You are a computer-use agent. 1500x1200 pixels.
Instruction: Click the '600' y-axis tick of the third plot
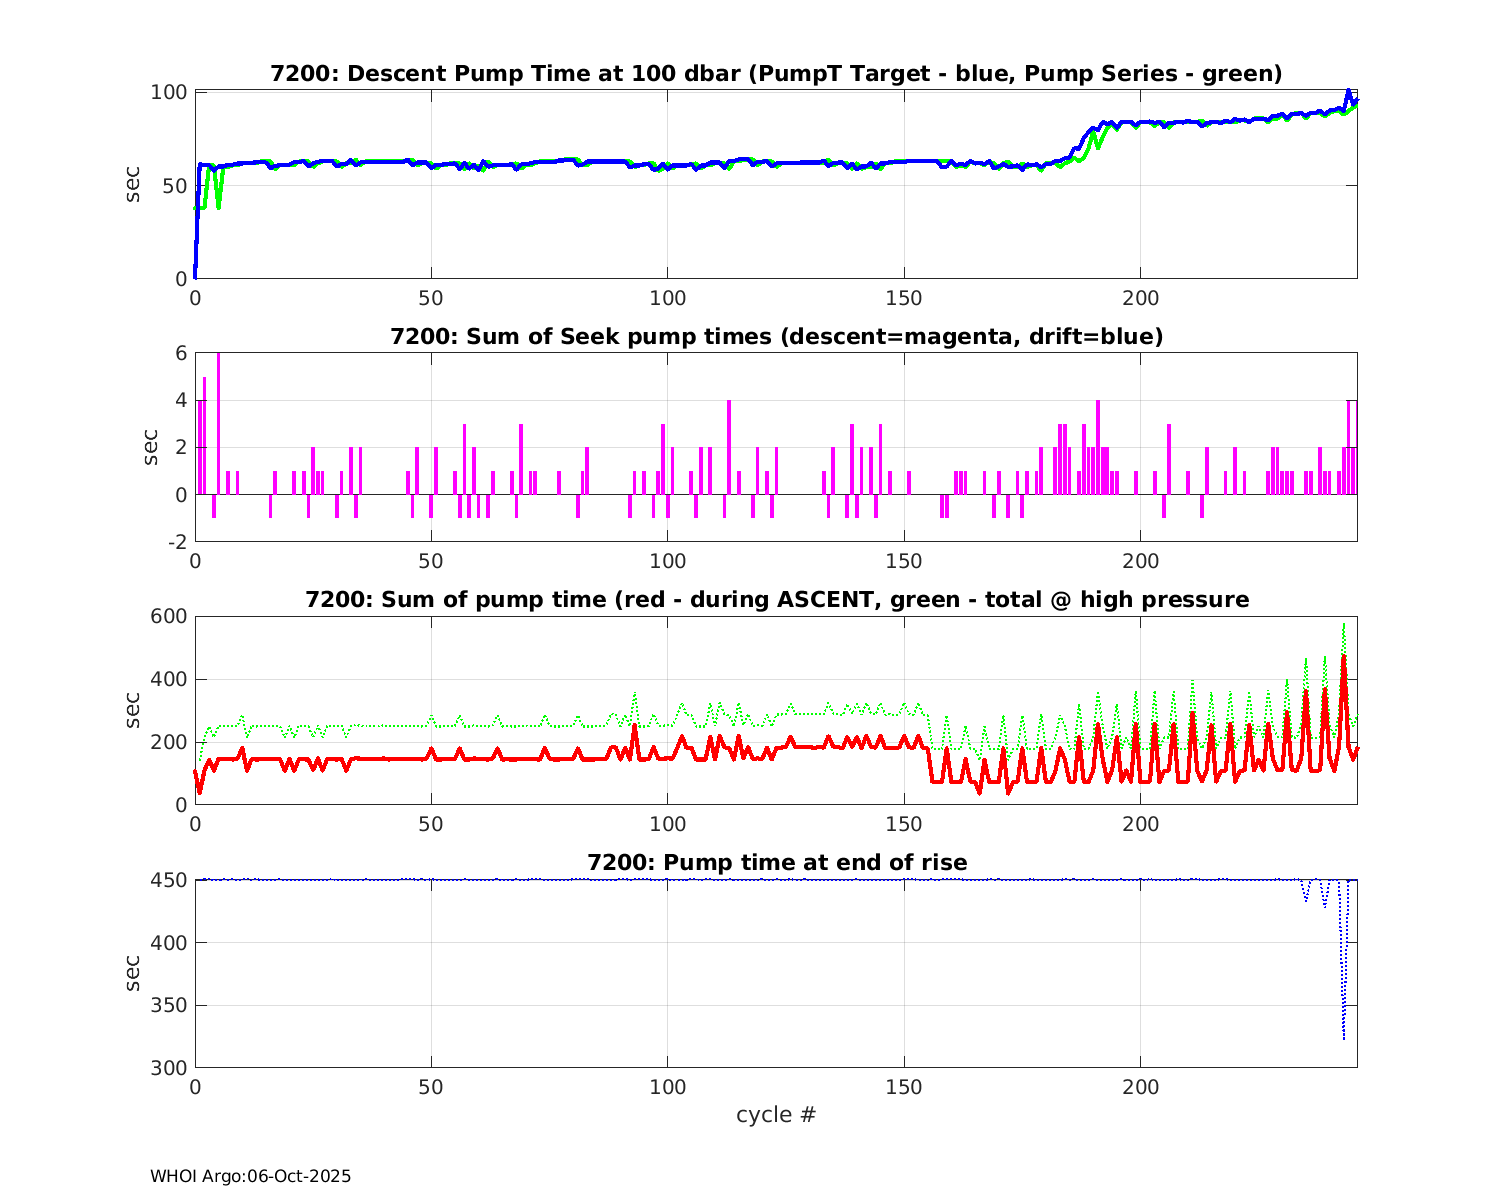click(x=168, y=617)
